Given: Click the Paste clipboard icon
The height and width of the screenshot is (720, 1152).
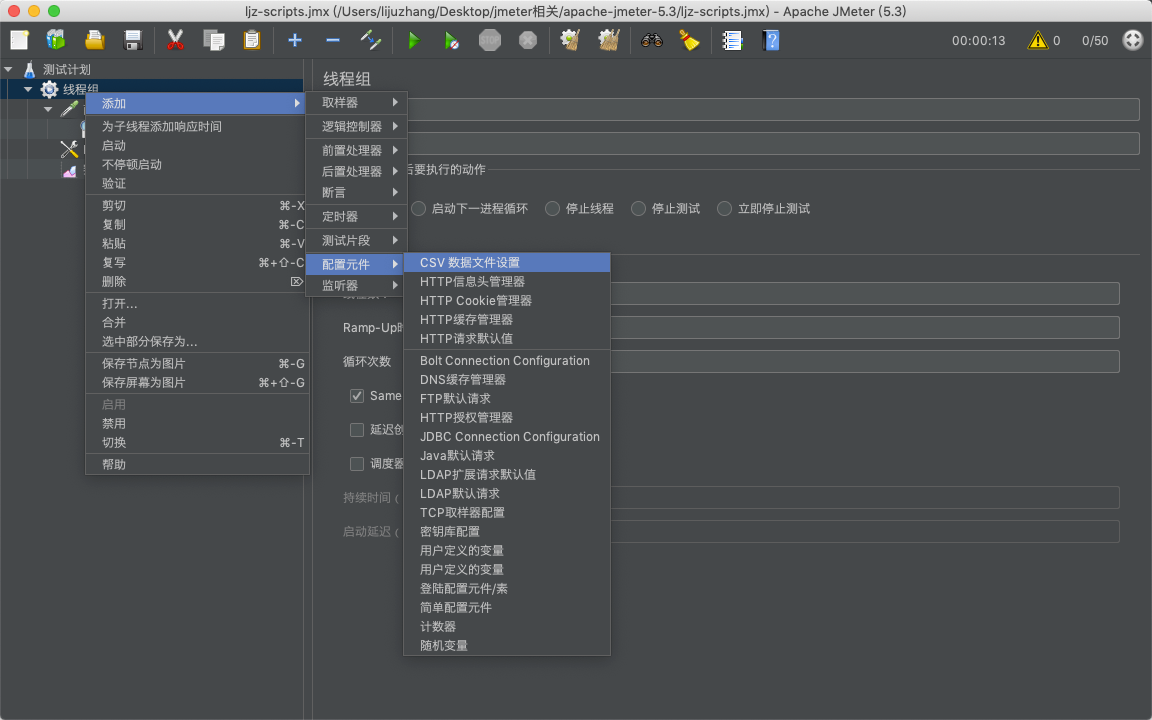Looking at the screenshot, I should point(252,40).
